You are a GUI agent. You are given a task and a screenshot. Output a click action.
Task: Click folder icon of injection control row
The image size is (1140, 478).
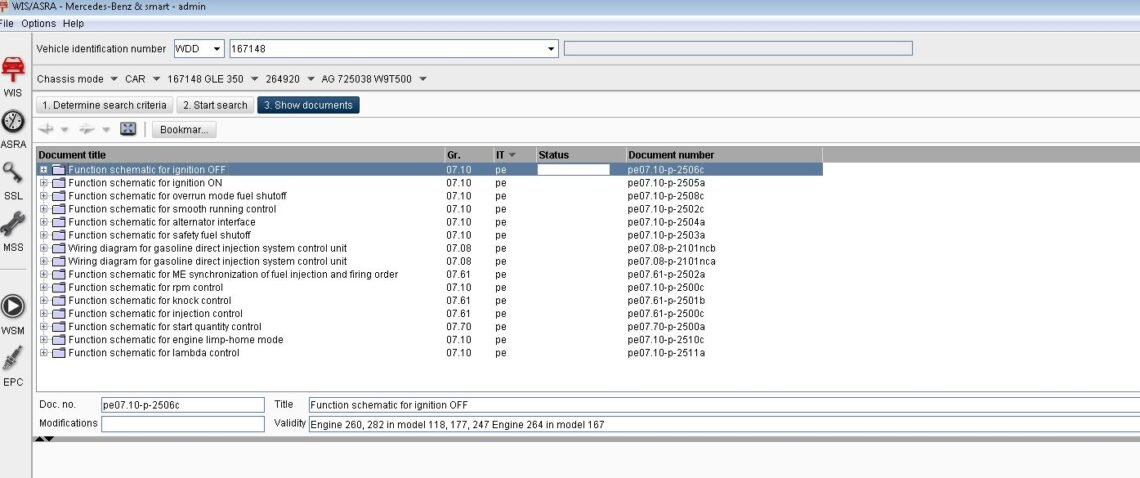[58, 314]
